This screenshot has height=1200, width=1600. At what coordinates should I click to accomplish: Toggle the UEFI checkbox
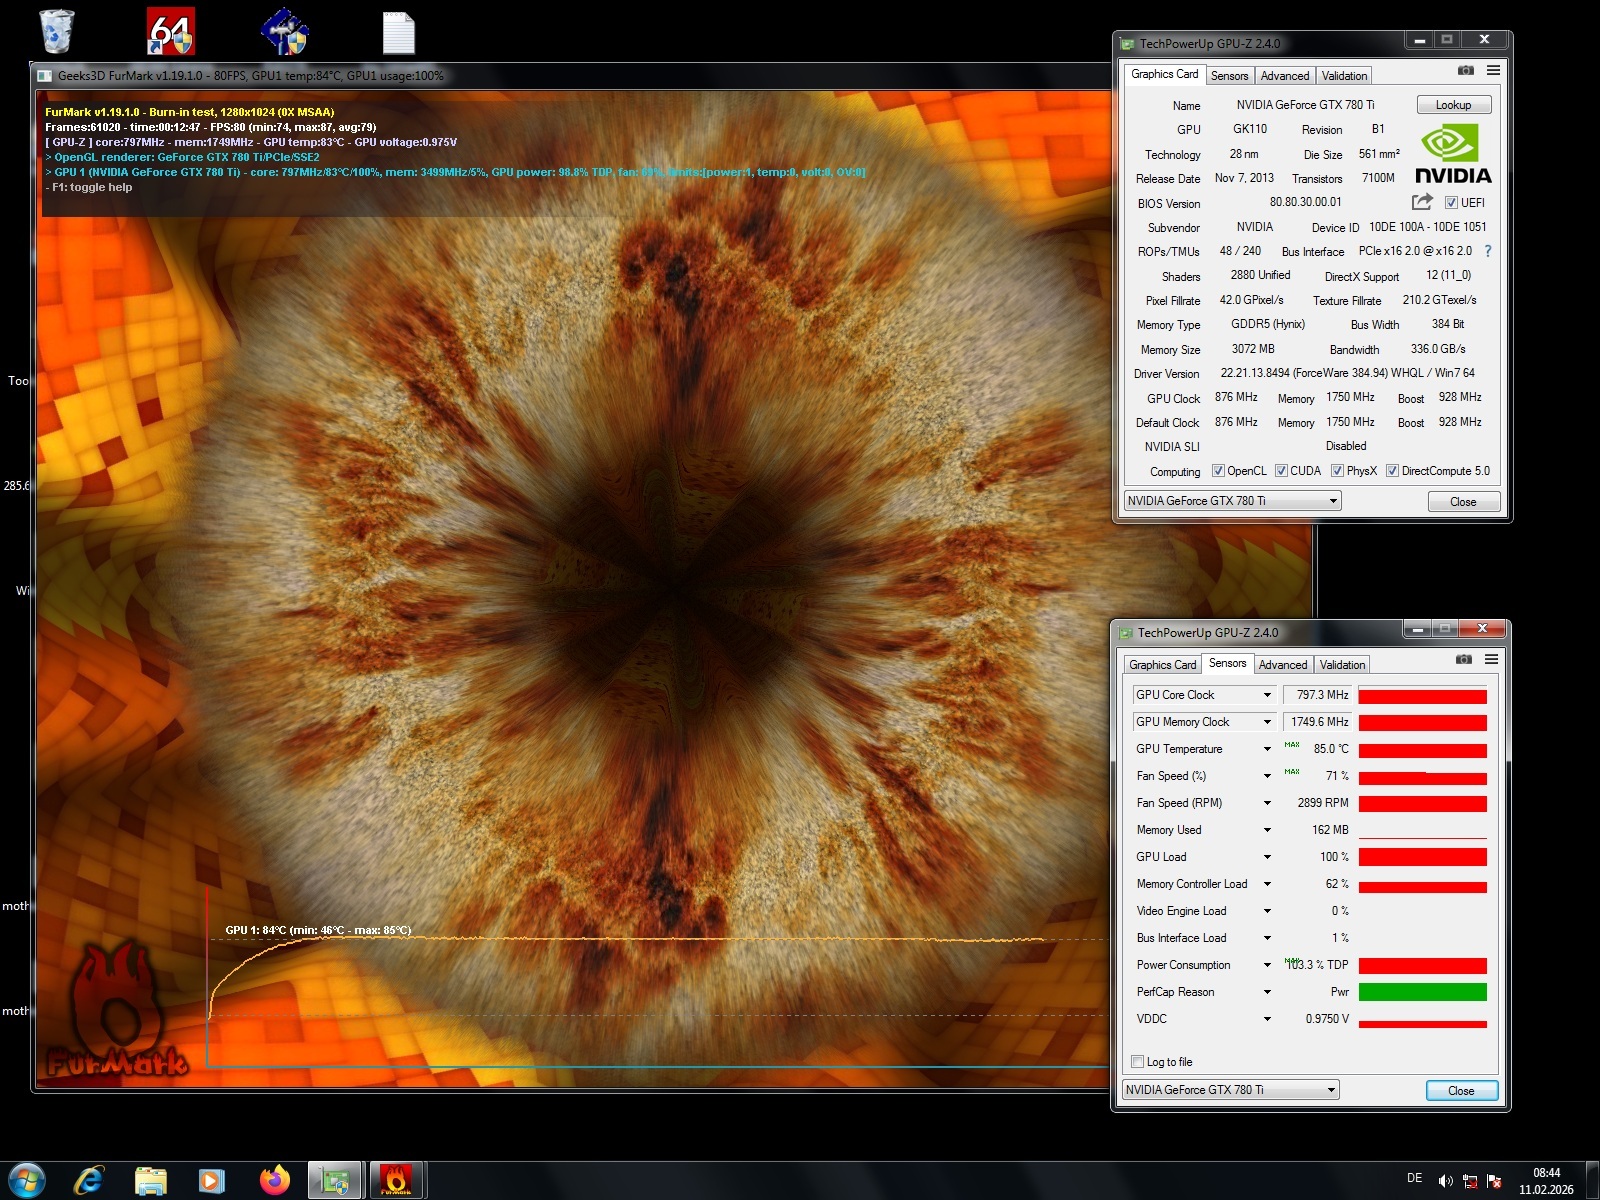click(x=1451, y=203)
